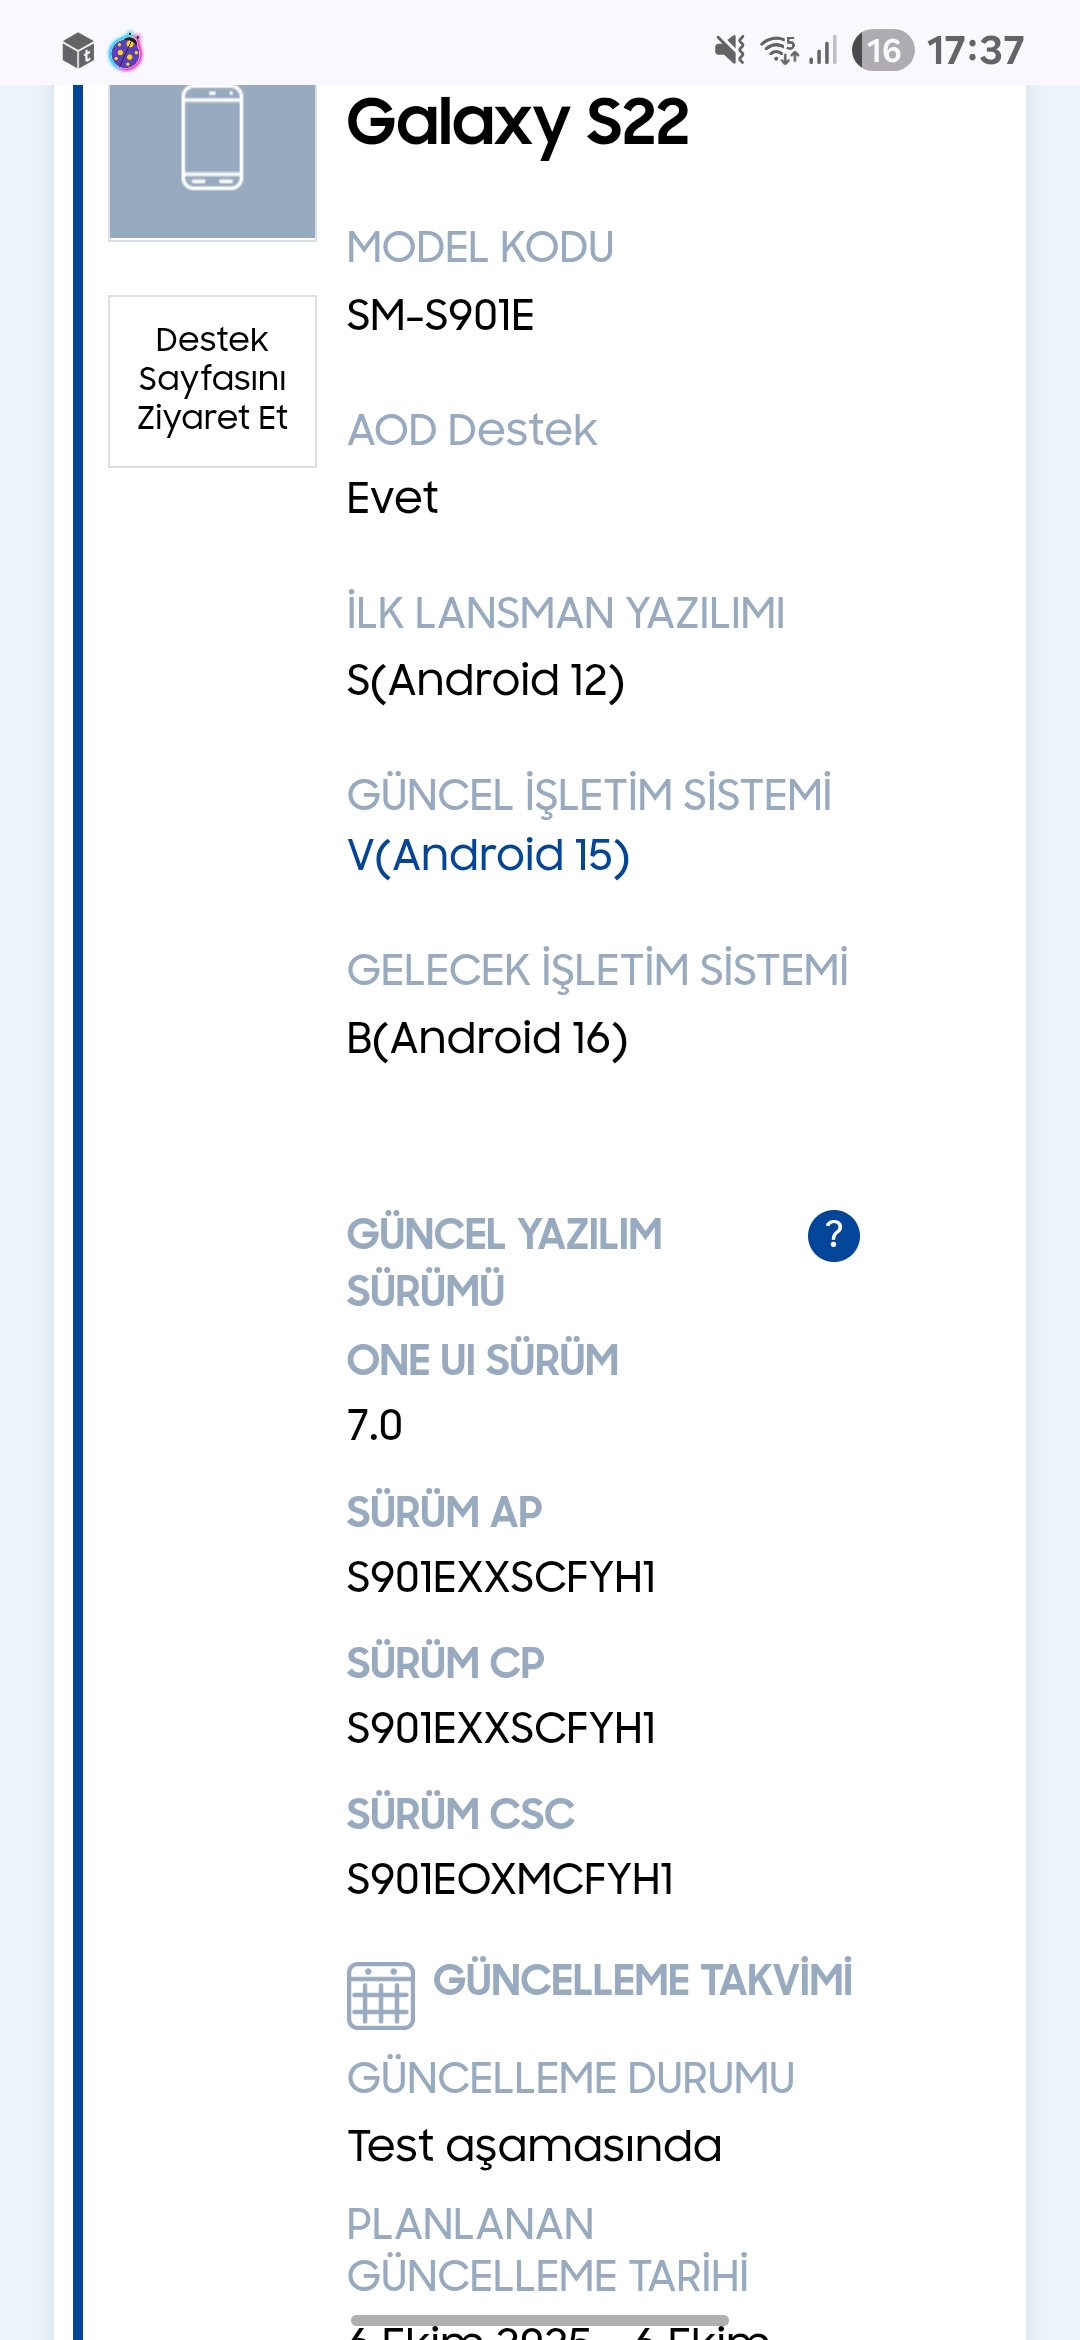1080x2340 pixels.
Task: Click the blue question mark help icon
Action: (833, 1236)
